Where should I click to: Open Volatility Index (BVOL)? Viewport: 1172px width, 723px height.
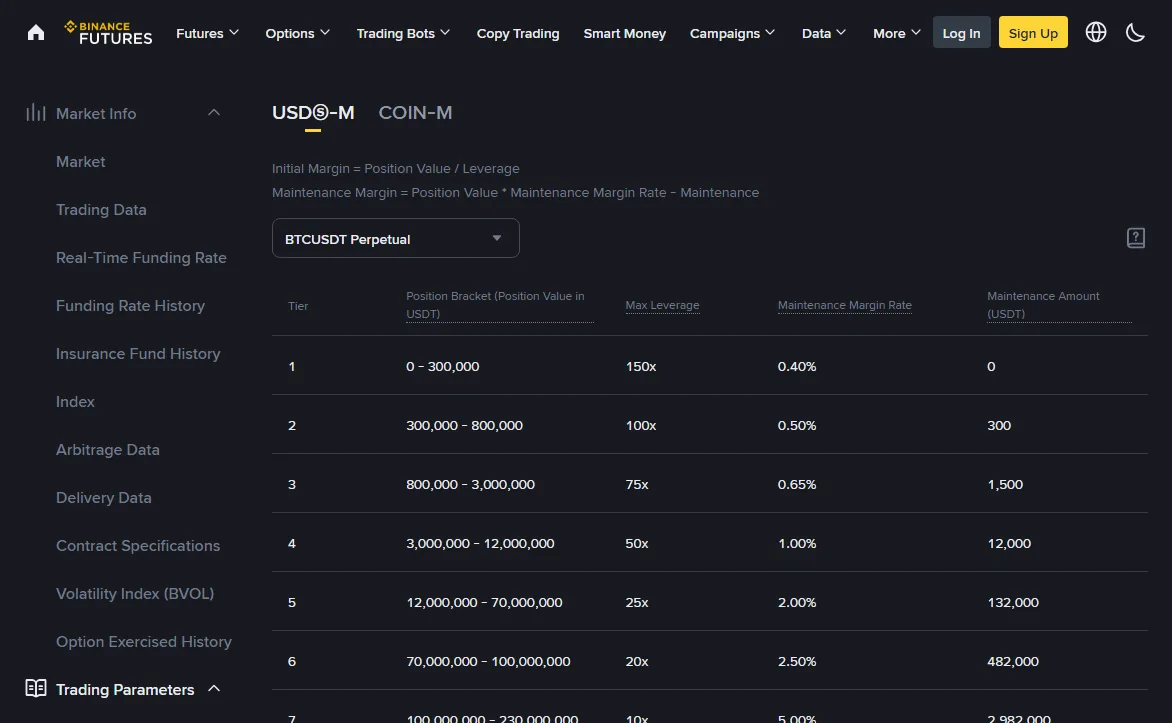point(135,593)
